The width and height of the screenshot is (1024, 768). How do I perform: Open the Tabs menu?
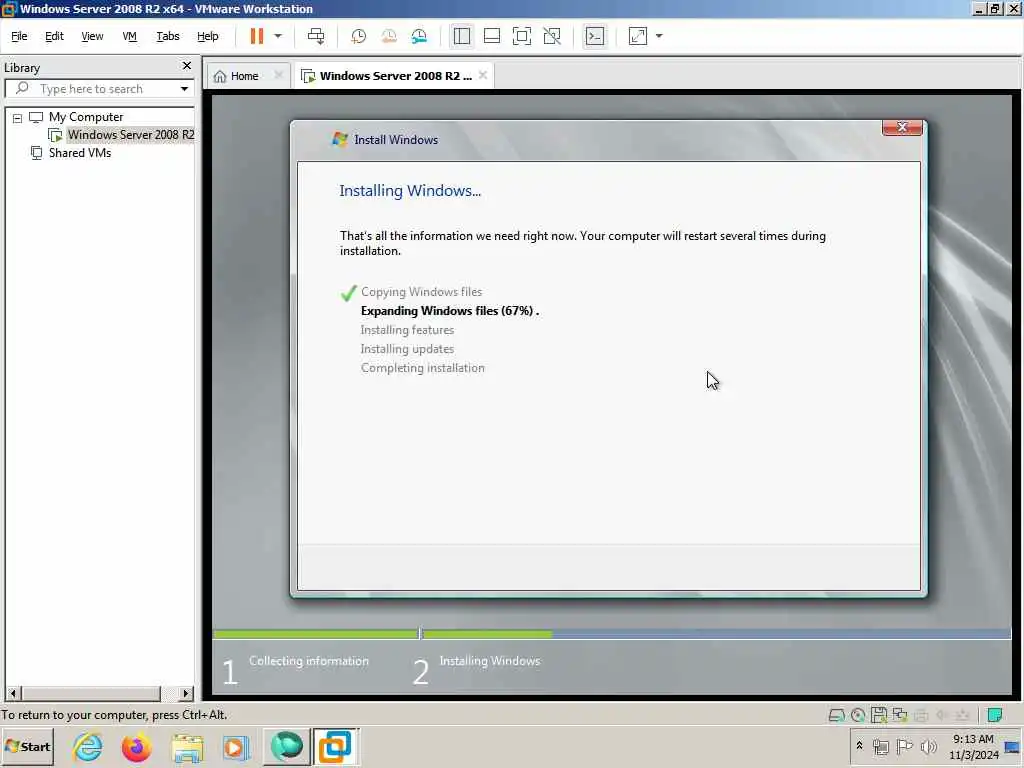[x=168, y=36]
